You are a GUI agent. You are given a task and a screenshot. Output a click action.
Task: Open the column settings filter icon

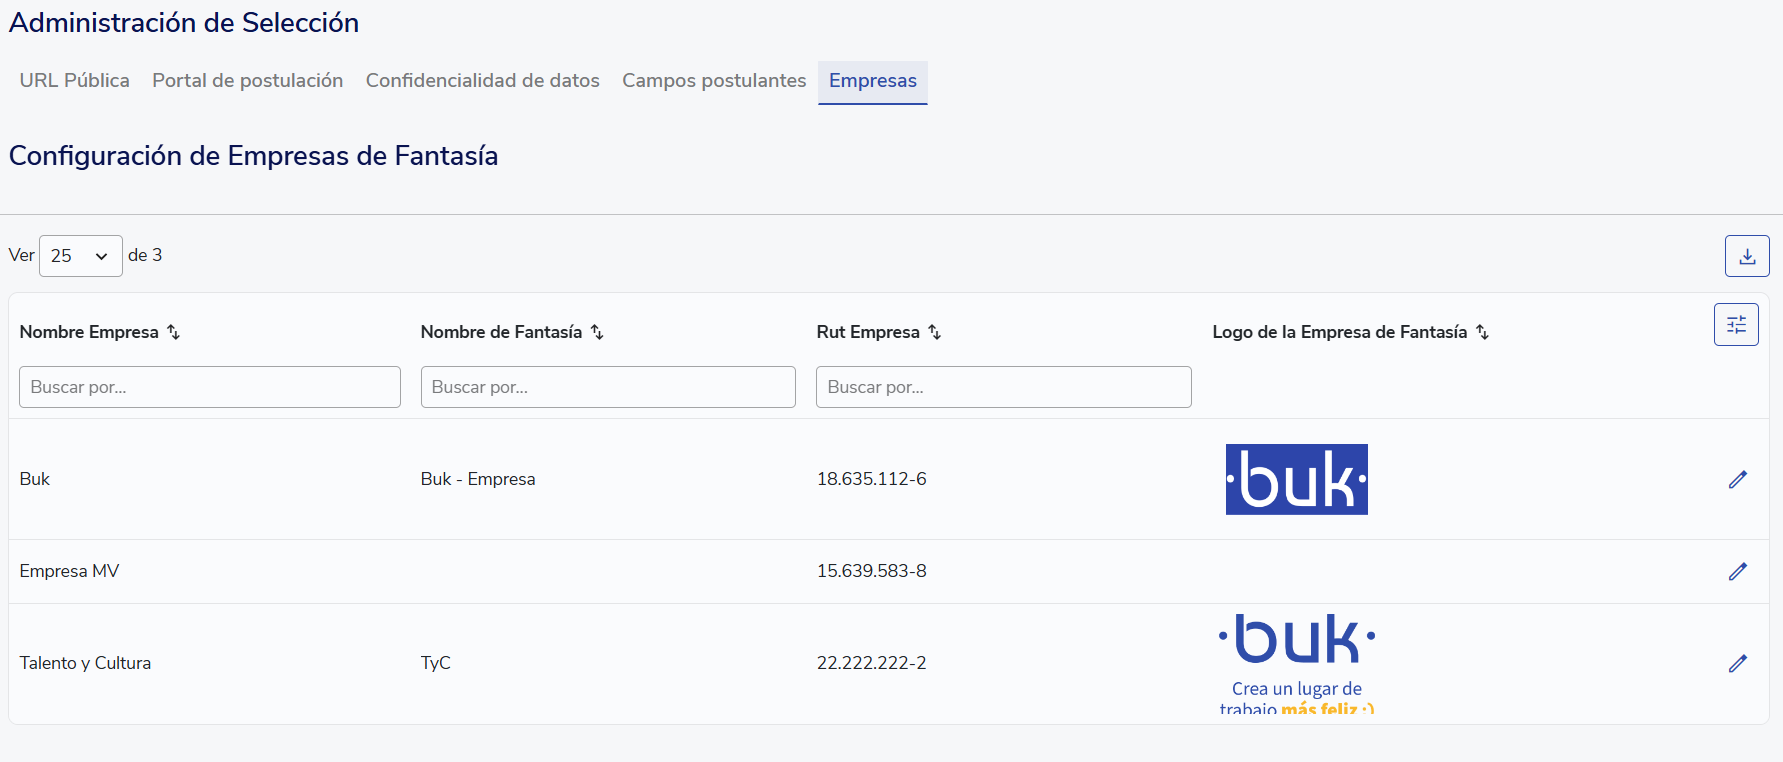click(1735, 325)
